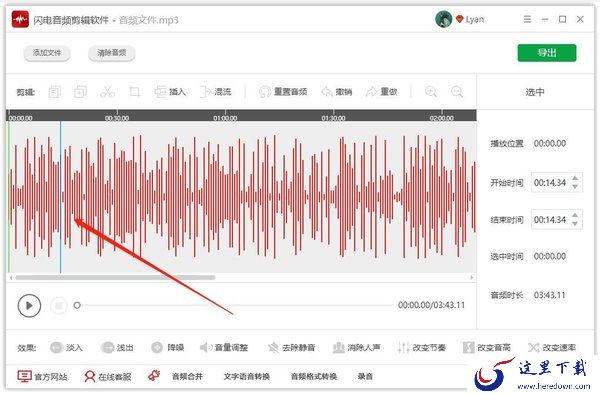Click the 混流 mix tool
Image resolution: width=600 pixels, height=394 pixels.
coord(216,92)
